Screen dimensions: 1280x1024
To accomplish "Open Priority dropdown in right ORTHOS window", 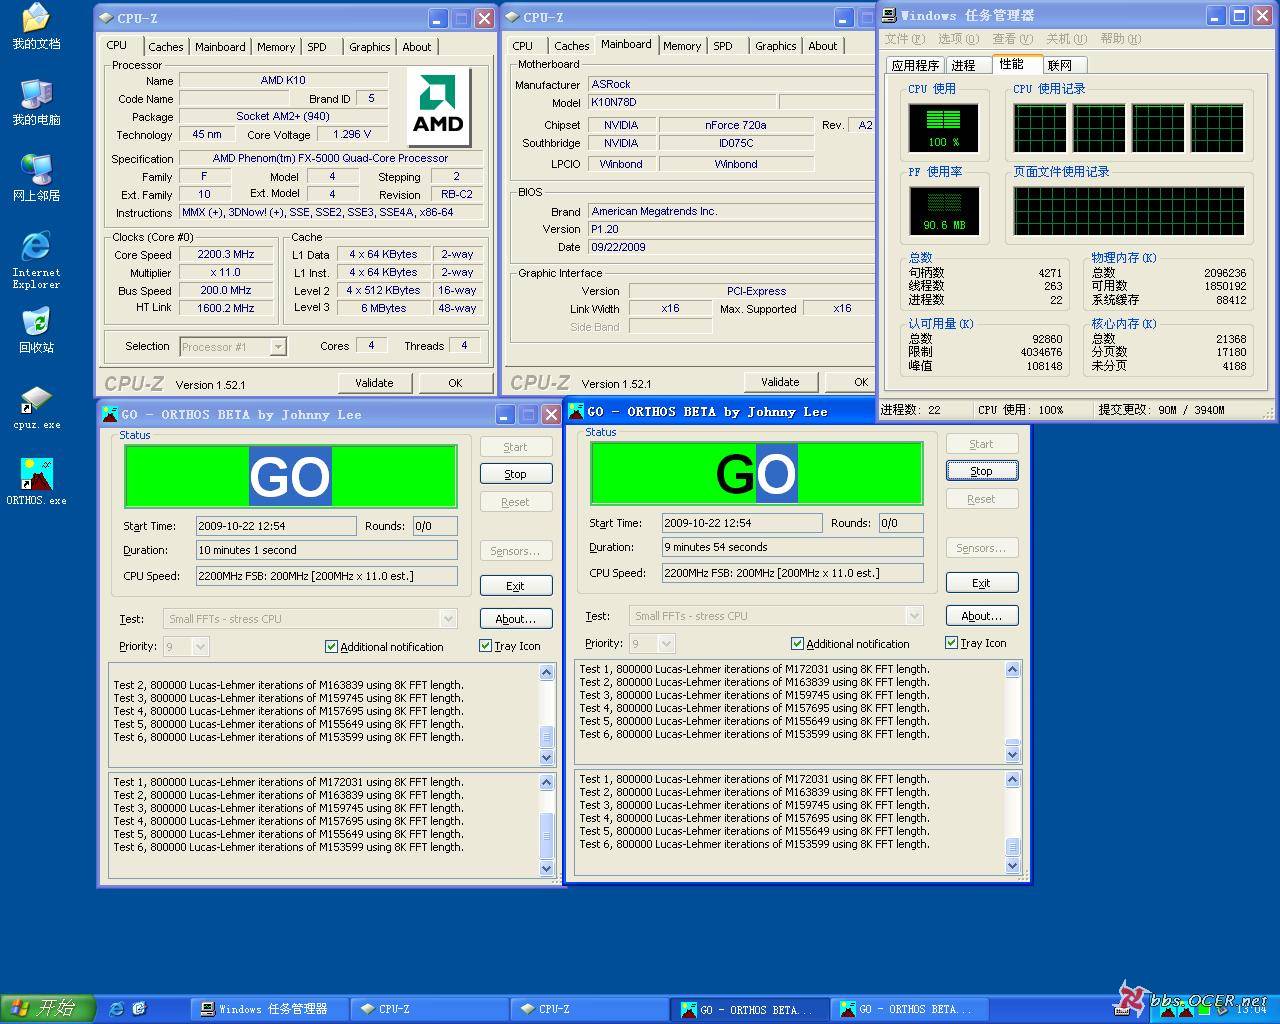I will (x=666, y=644).
